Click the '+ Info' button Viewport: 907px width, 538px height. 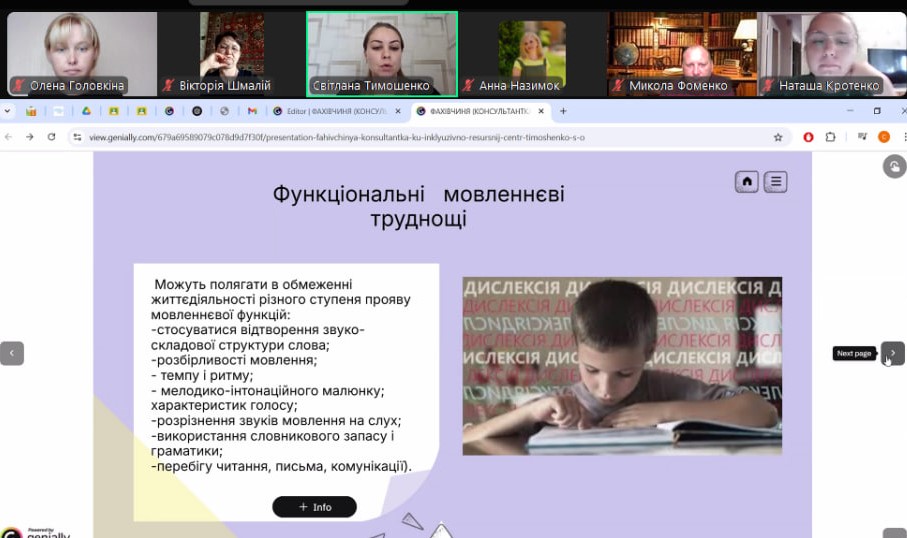point(314,507)
